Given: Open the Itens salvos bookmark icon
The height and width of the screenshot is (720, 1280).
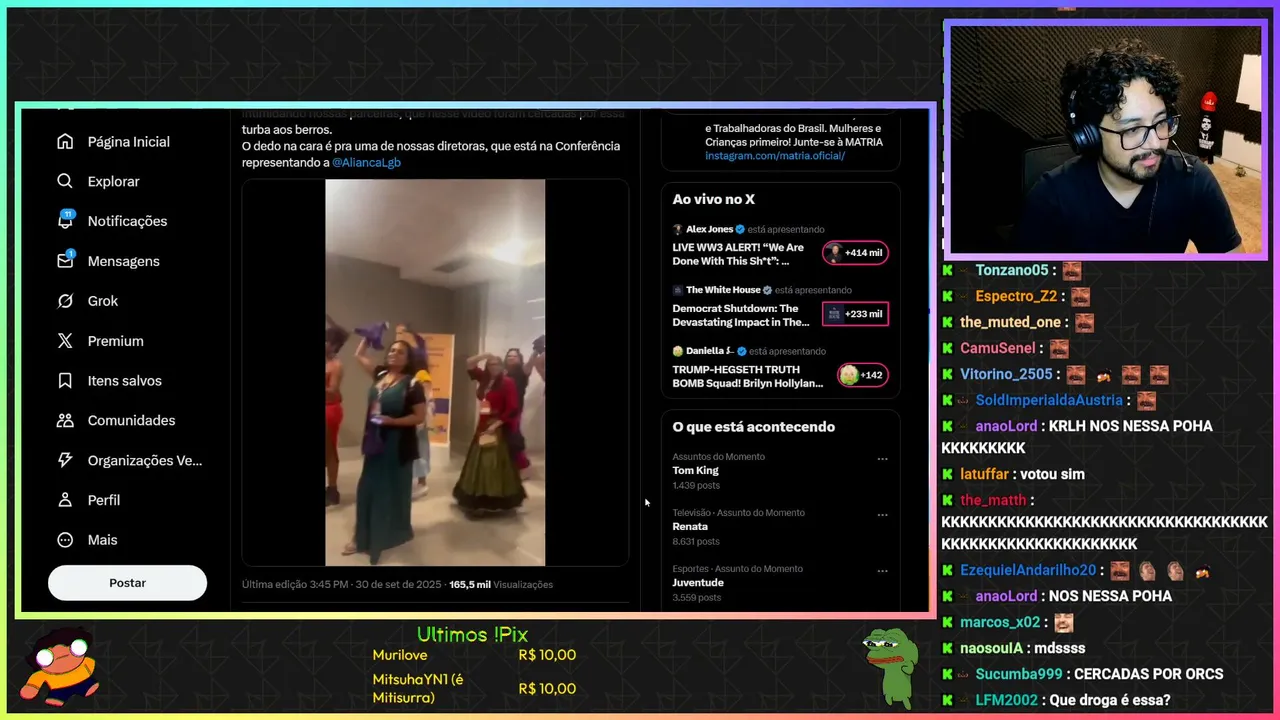Looking at the screenshot, I should (65, 381).
